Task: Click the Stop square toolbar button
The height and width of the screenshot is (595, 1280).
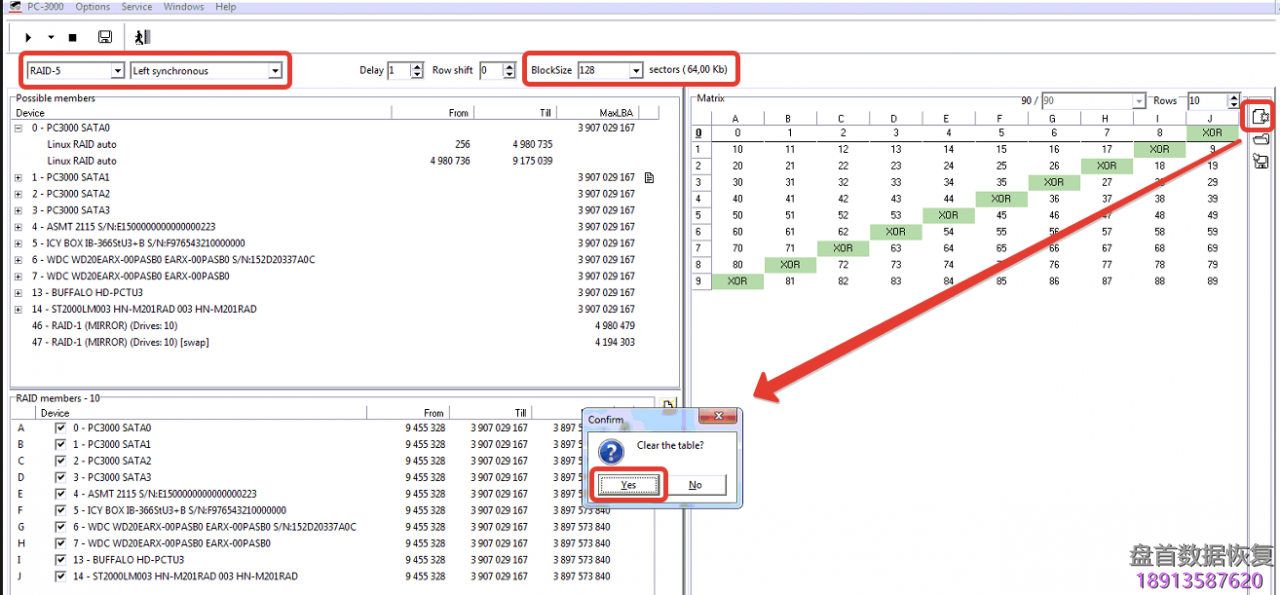Action: point(72,37)
